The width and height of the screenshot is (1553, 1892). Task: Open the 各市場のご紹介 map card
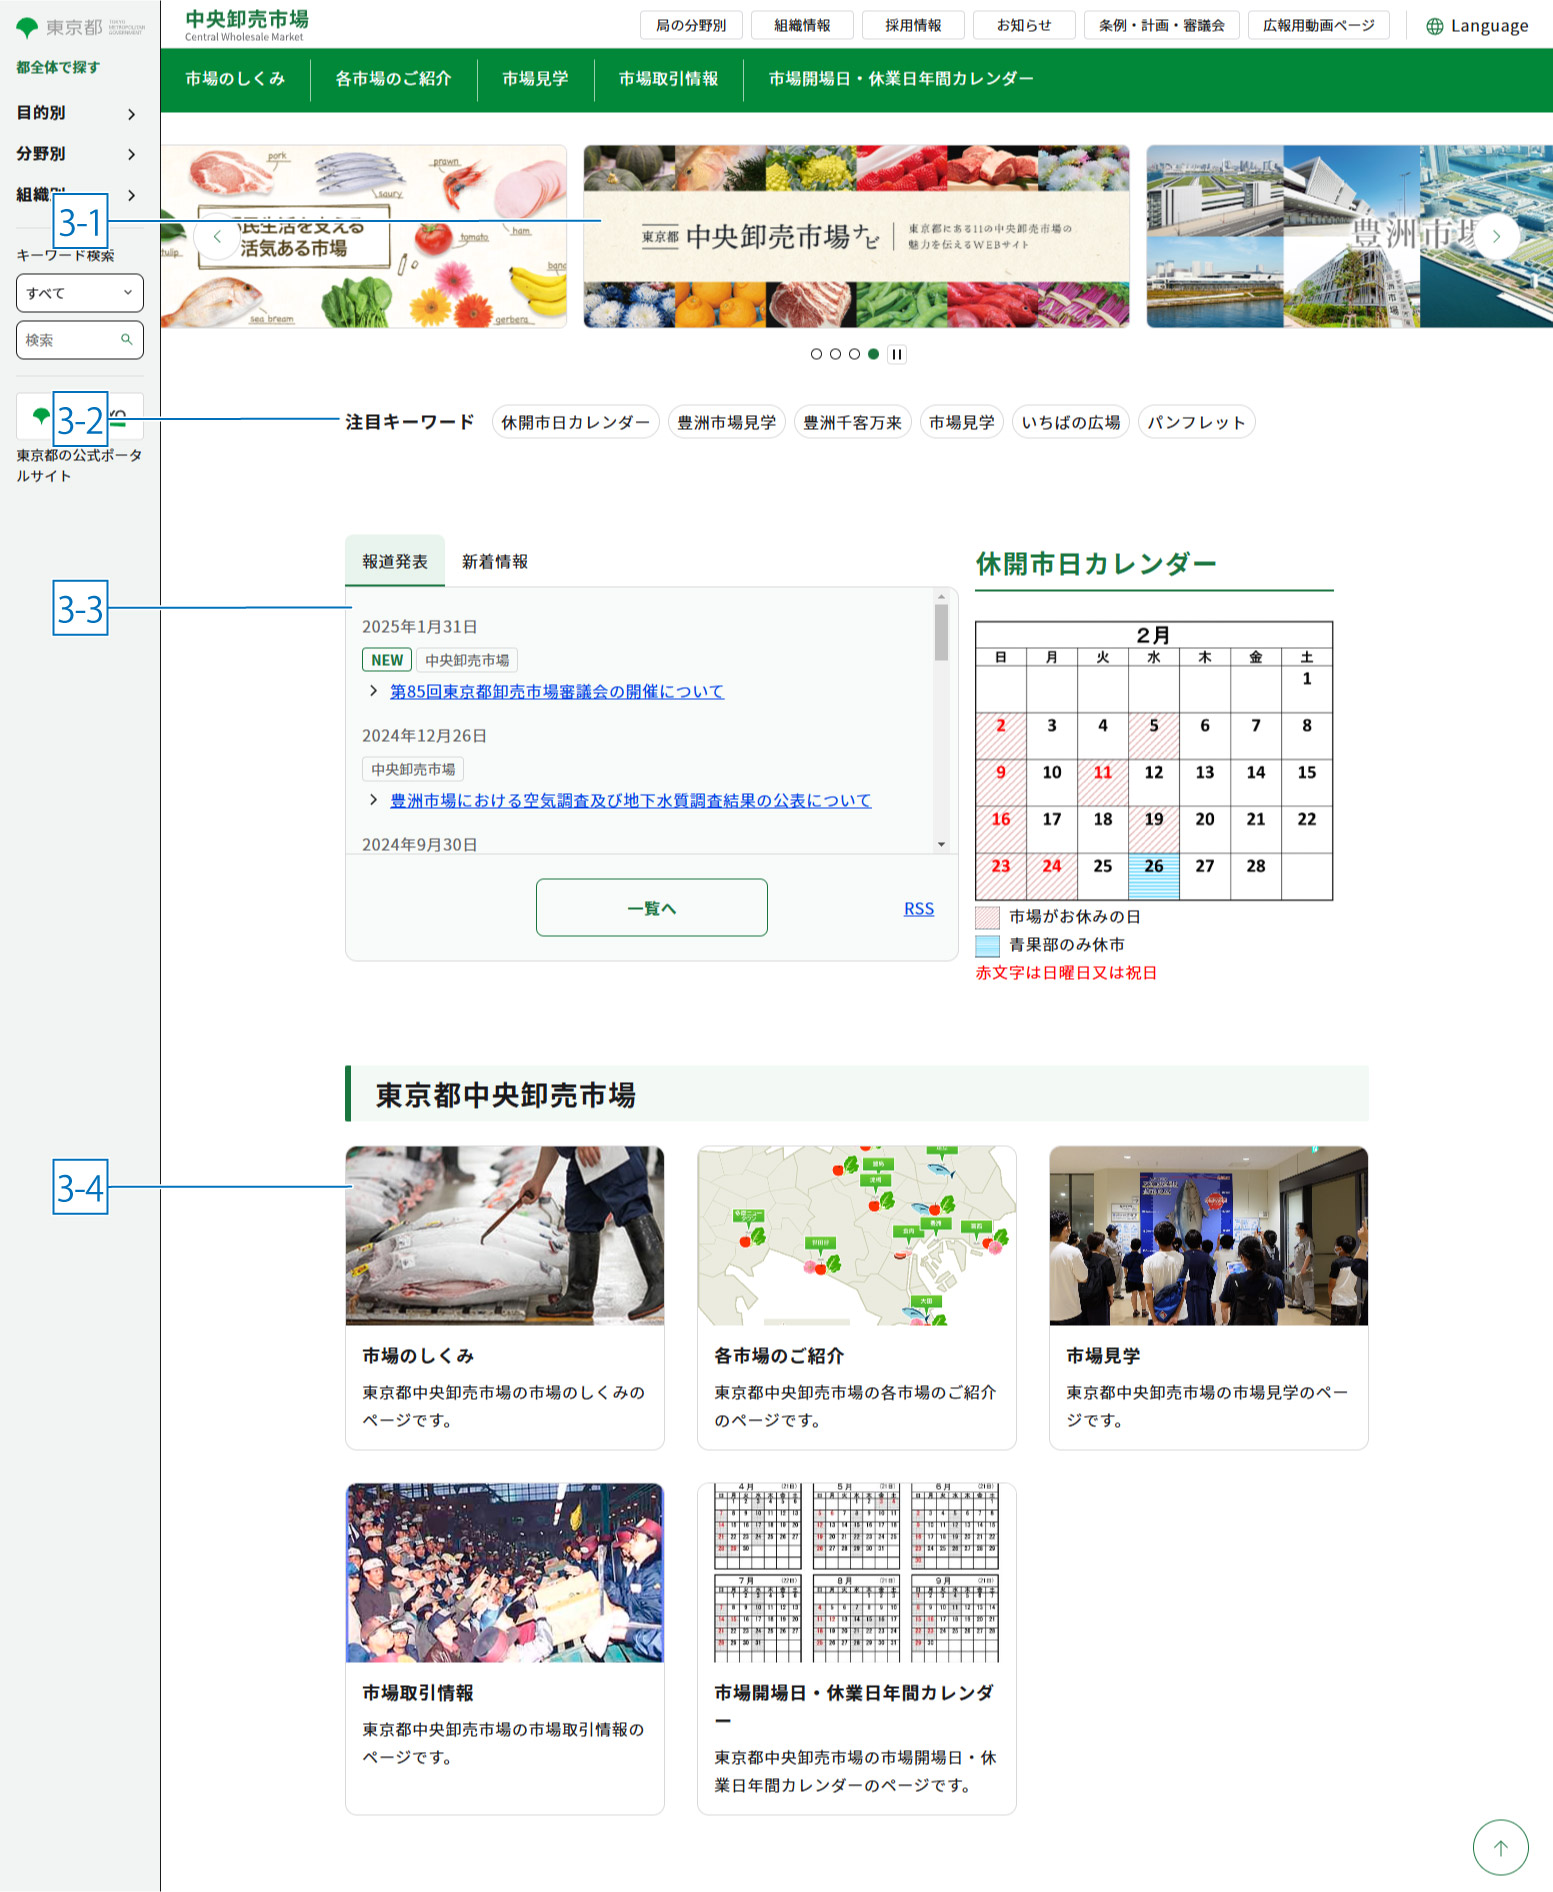click(857, 1297)
